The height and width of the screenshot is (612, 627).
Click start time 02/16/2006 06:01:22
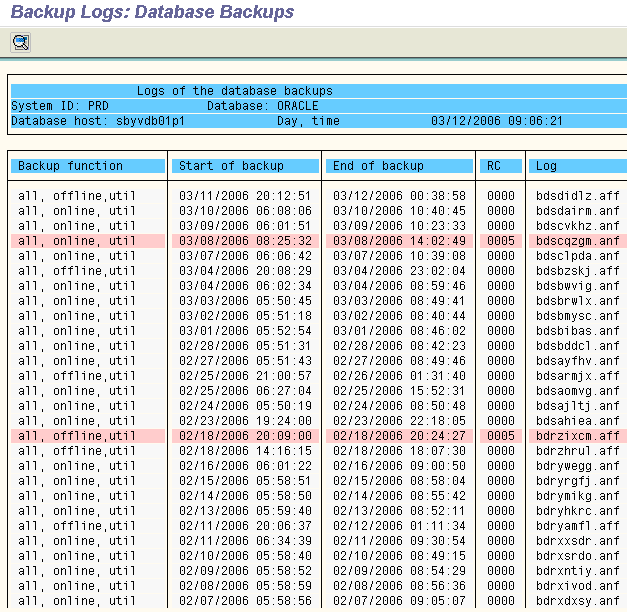(x=245, y=466)
